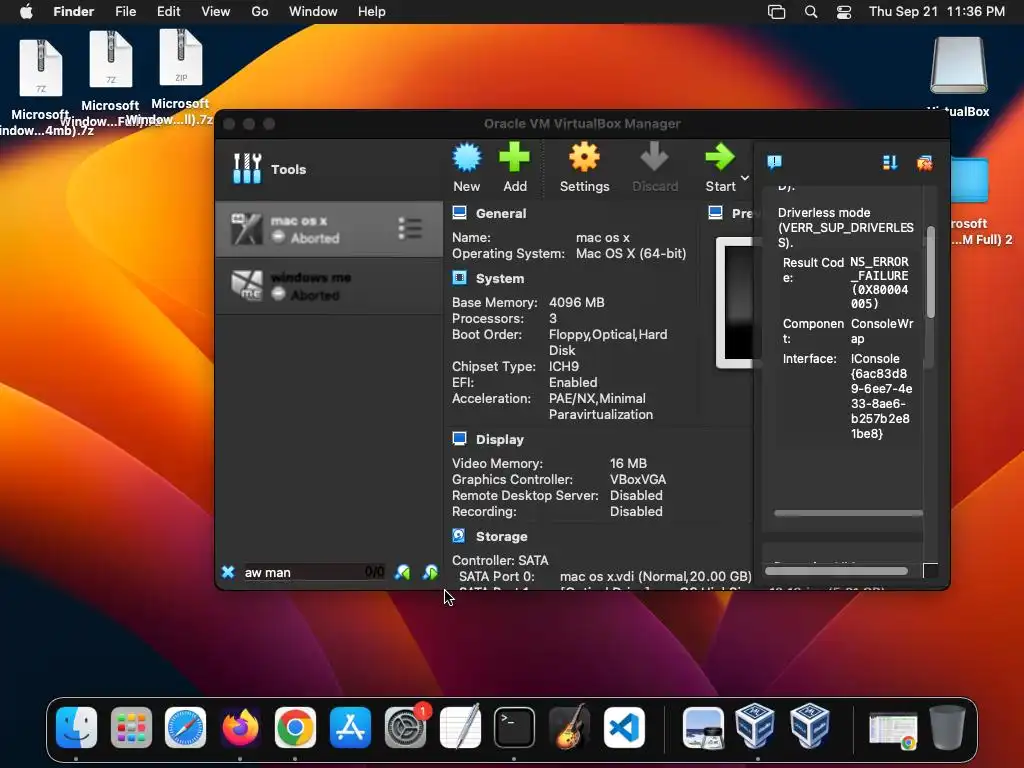
Task: Select the mac os x virtual machine
Action: coord(329,229)
